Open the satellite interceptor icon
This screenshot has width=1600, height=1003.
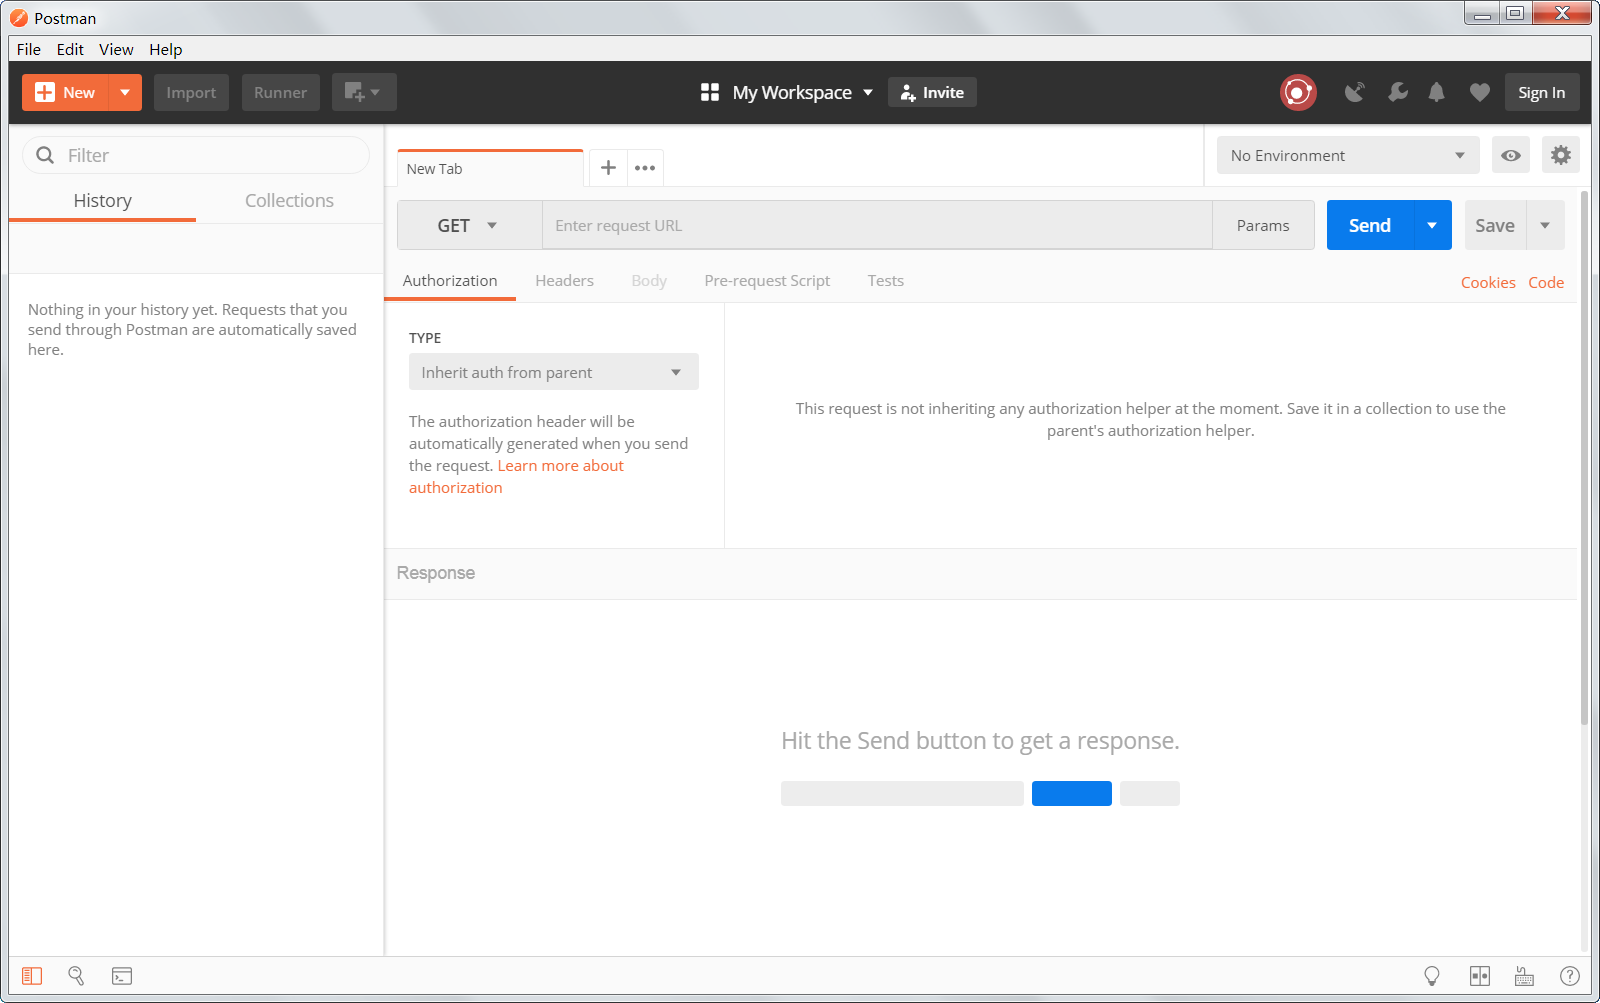1354,92
